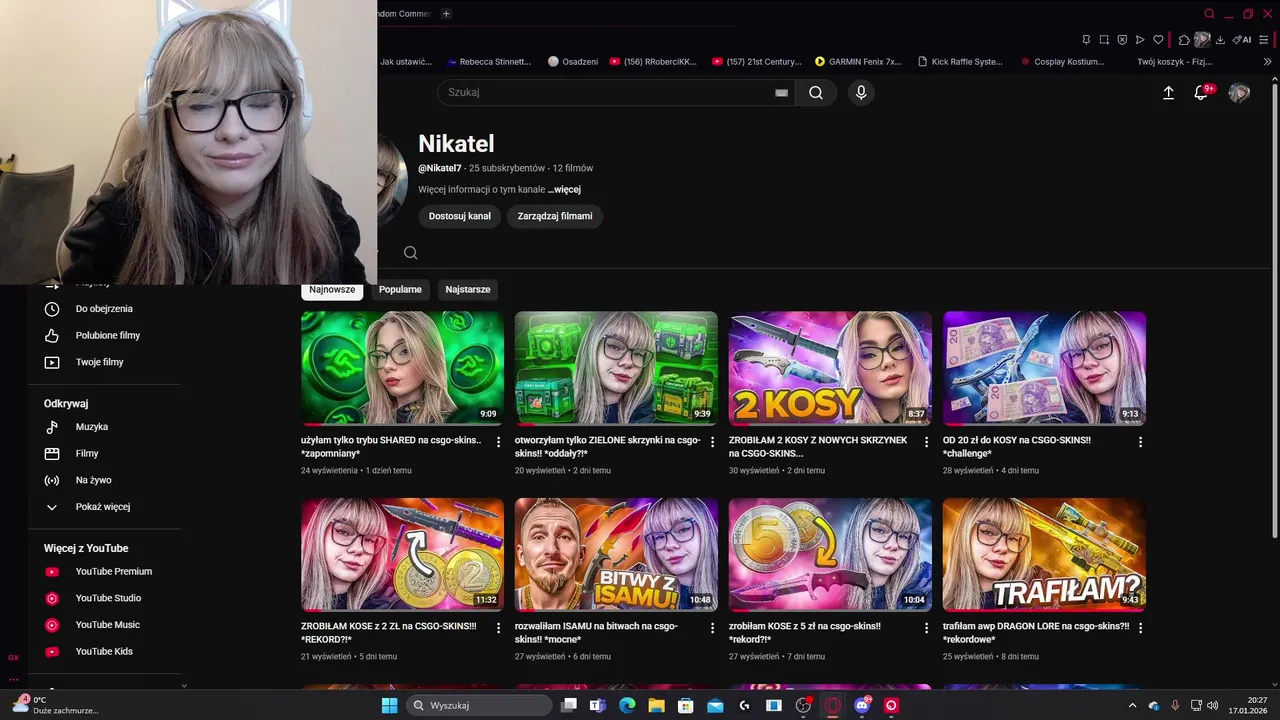Image resolution: width=1280 pixels, height=720 pixels.
Task: Select the Najstarsze sort tab
Action: [468, 289]
